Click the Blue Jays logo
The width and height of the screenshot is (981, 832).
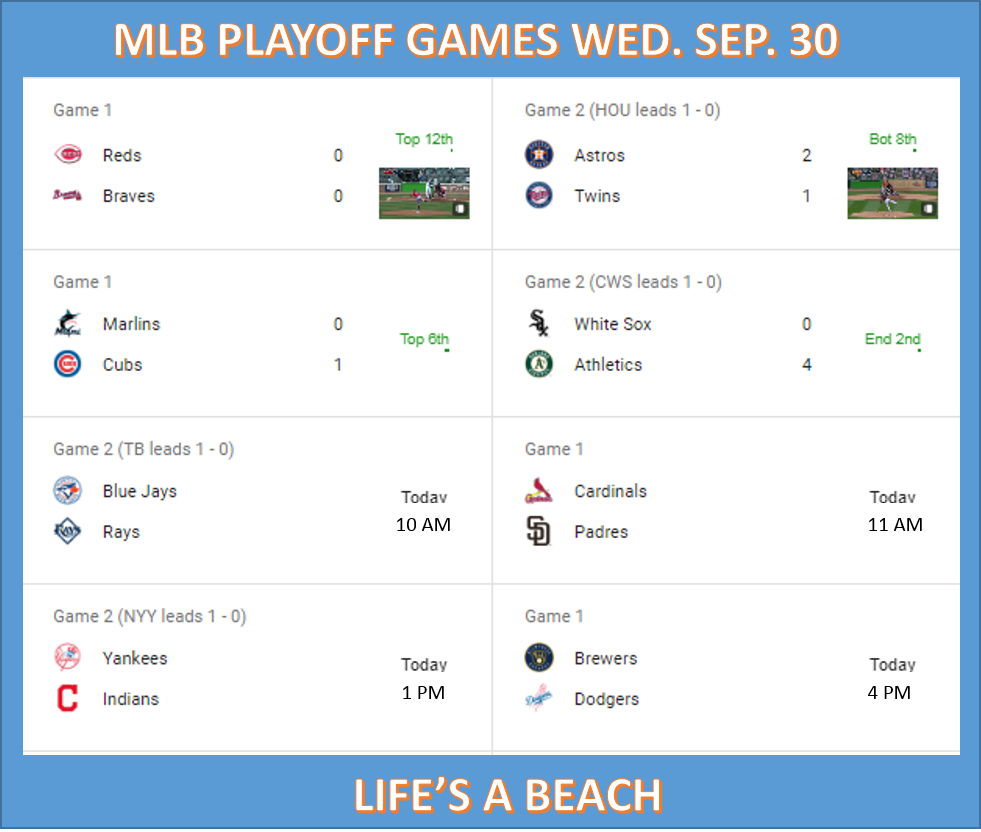(68, 490)
